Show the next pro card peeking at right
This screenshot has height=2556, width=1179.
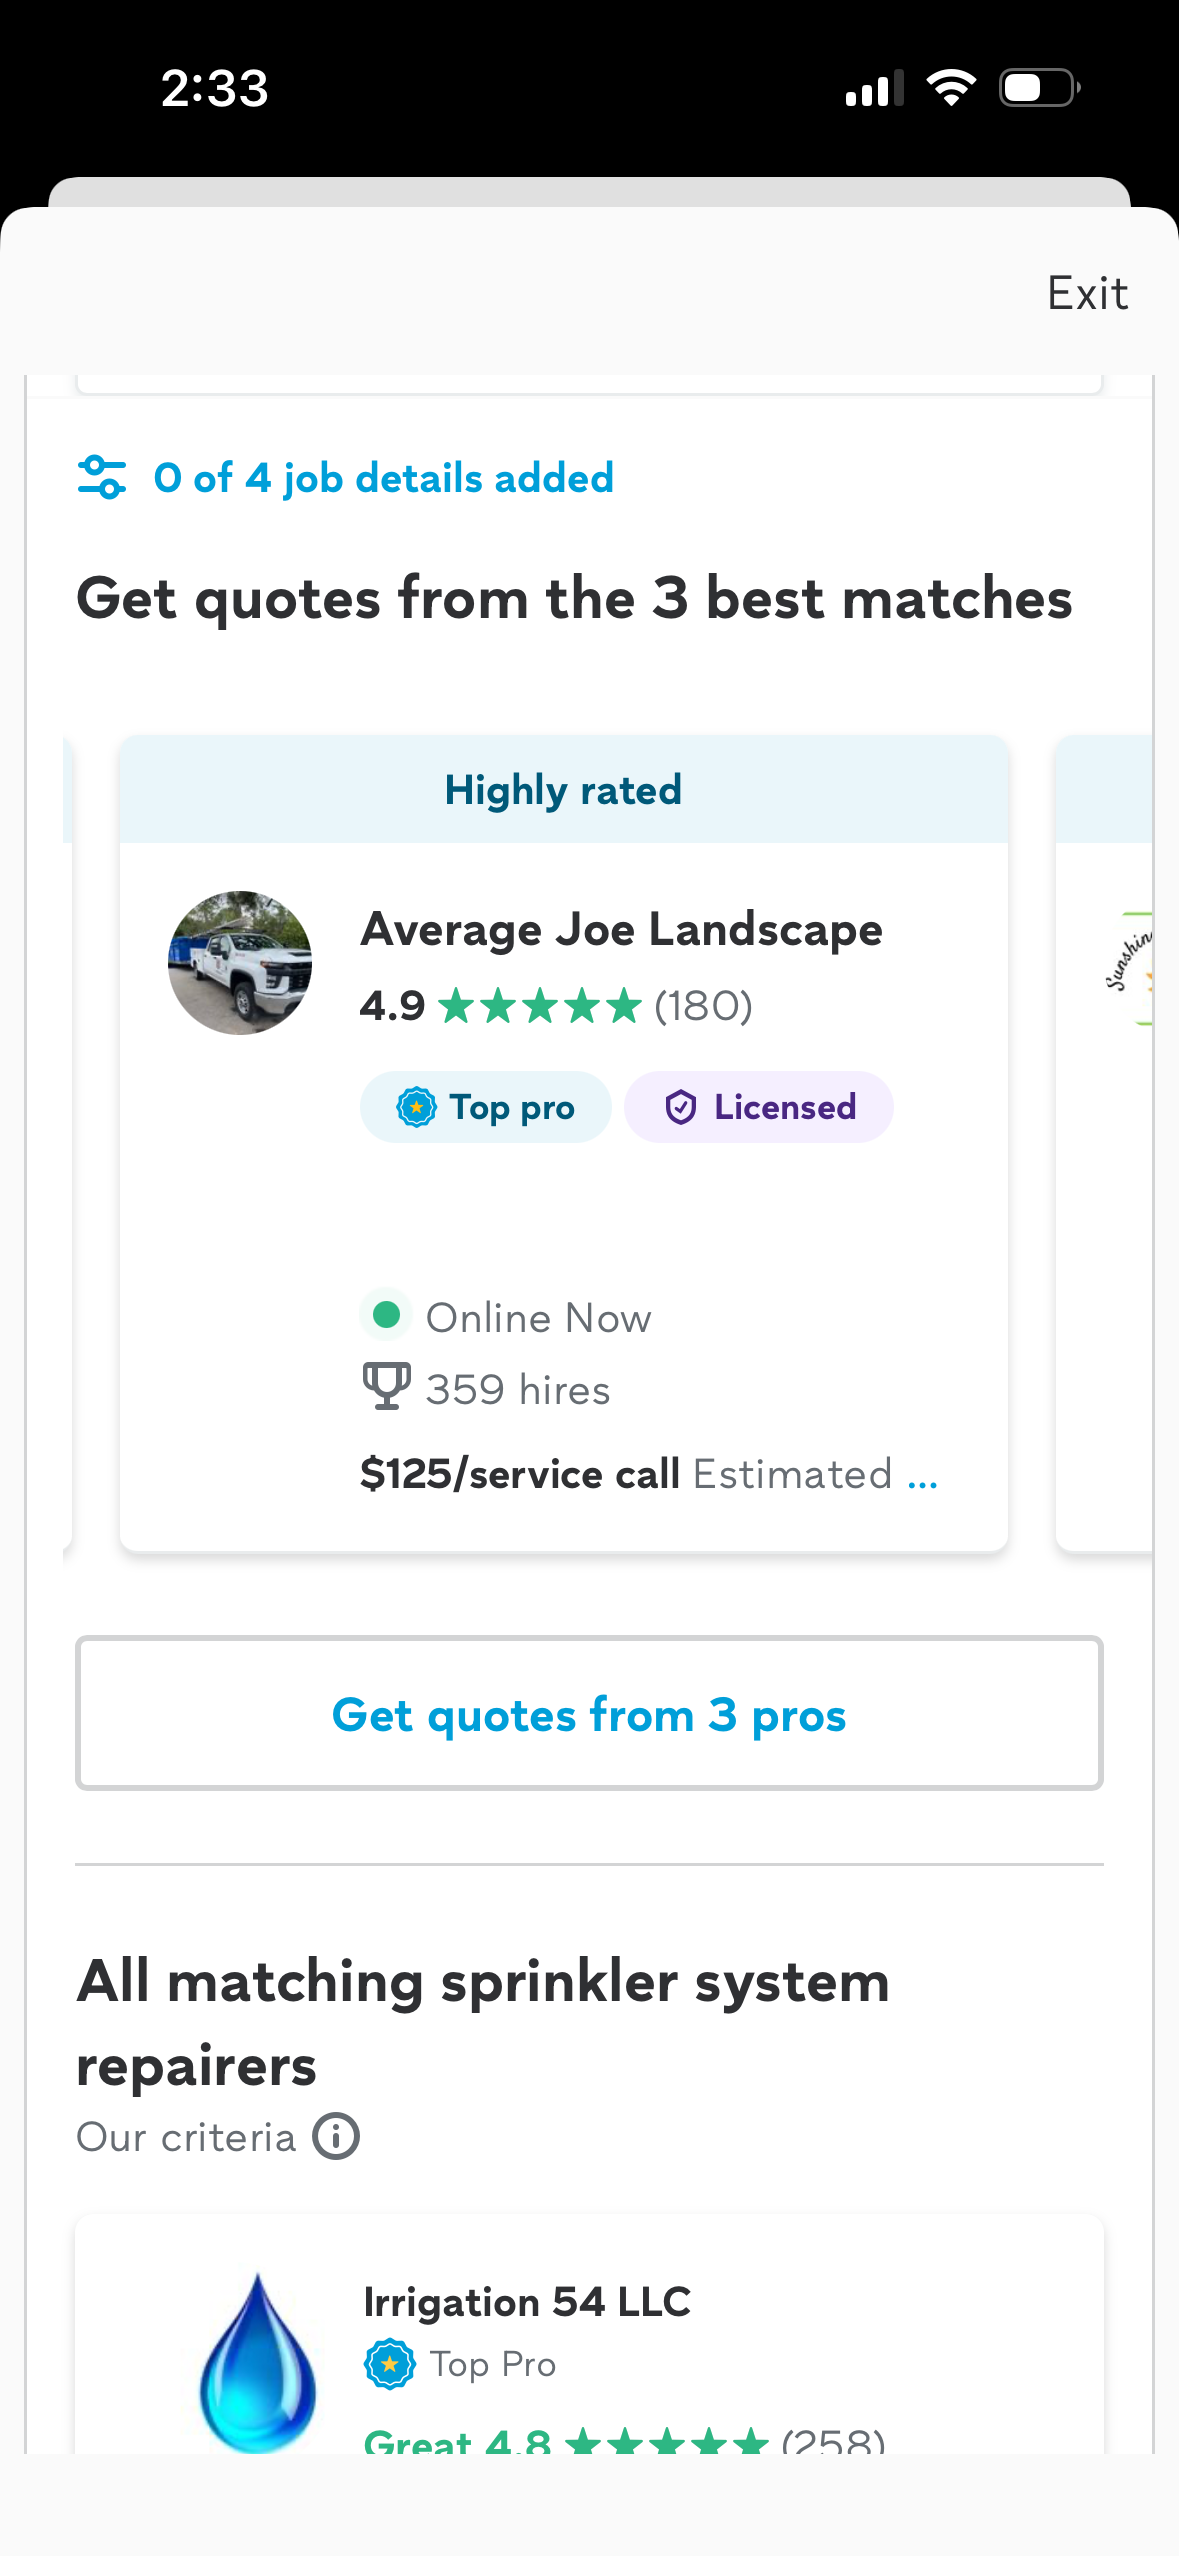click(x=1105, y=1143)
